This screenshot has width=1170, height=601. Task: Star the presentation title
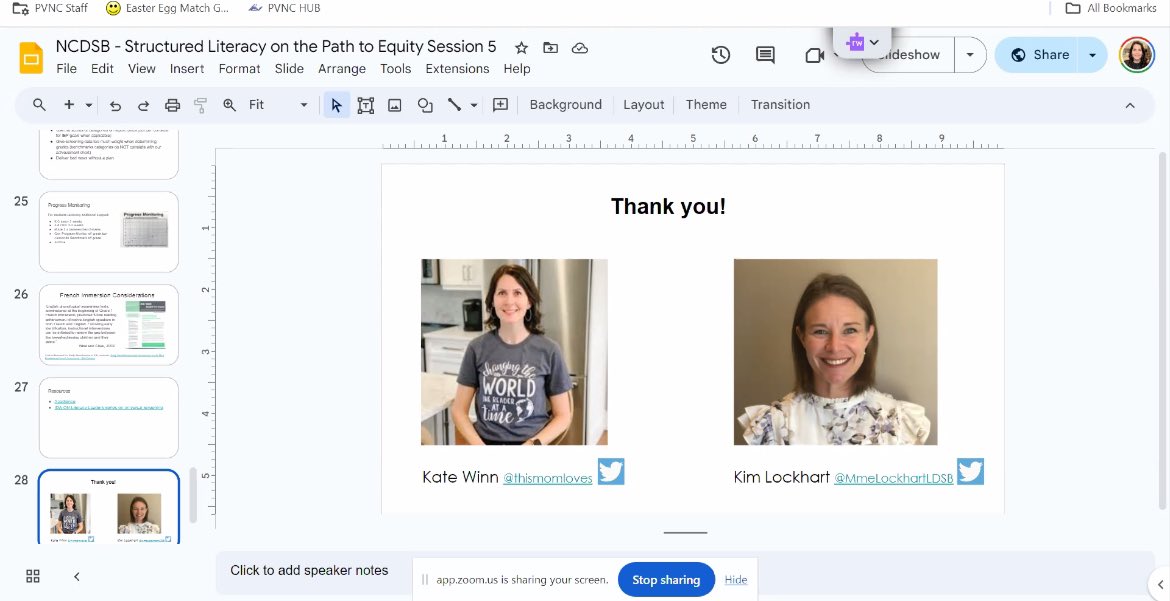pyautogui.click(x=522, y=48)
